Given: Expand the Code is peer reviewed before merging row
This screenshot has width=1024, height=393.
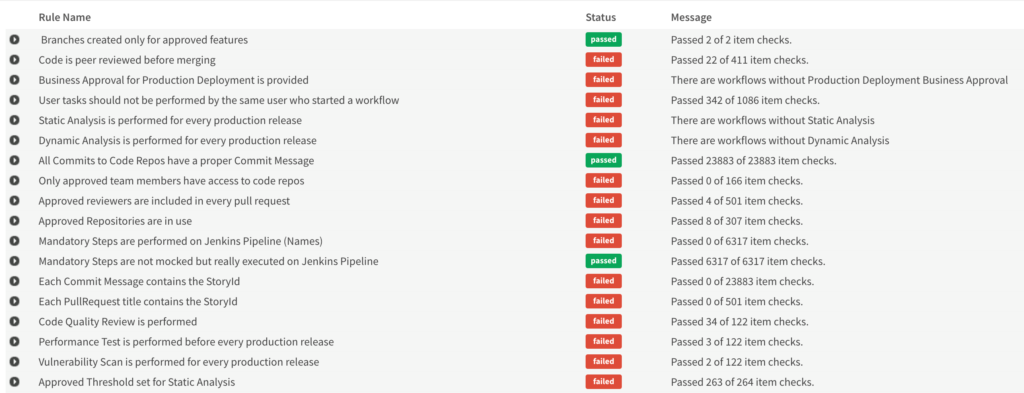Looking at the screenshot, I should coord(14,60).
